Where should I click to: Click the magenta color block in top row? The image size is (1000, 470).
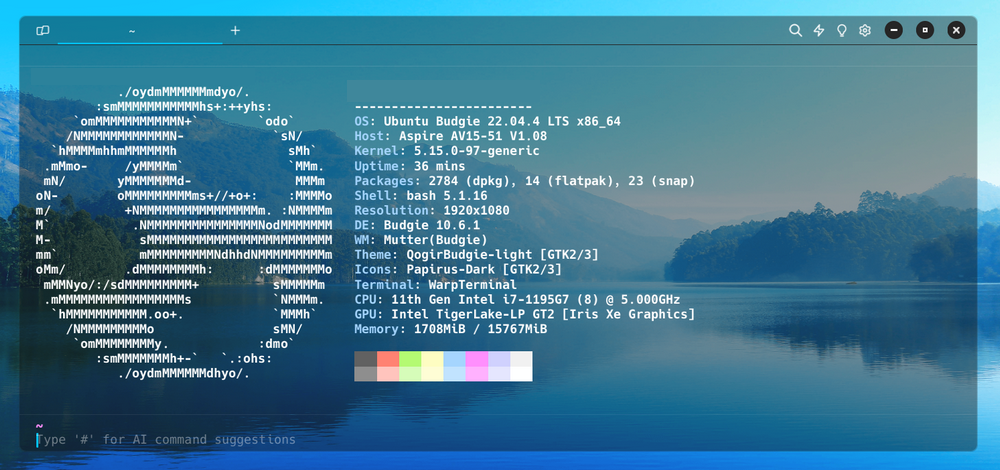point(477,358)
